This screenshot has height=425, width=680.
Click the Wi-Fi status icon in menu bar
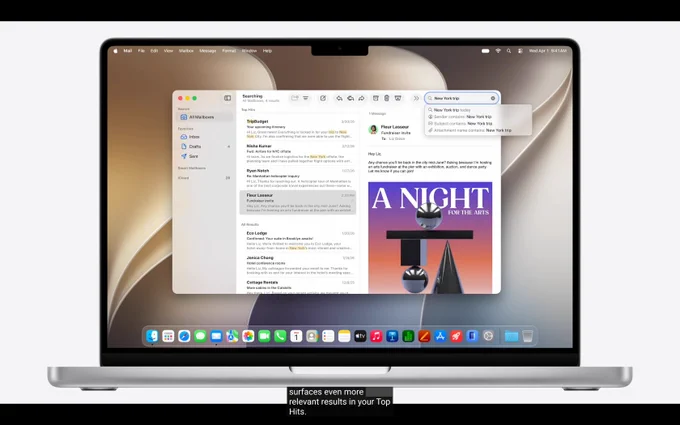pos(498,51)
